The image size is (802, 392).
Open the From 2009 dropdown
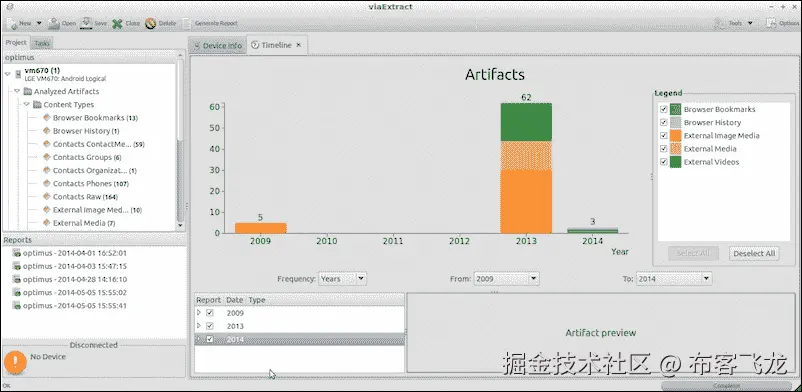coord(506,279)
